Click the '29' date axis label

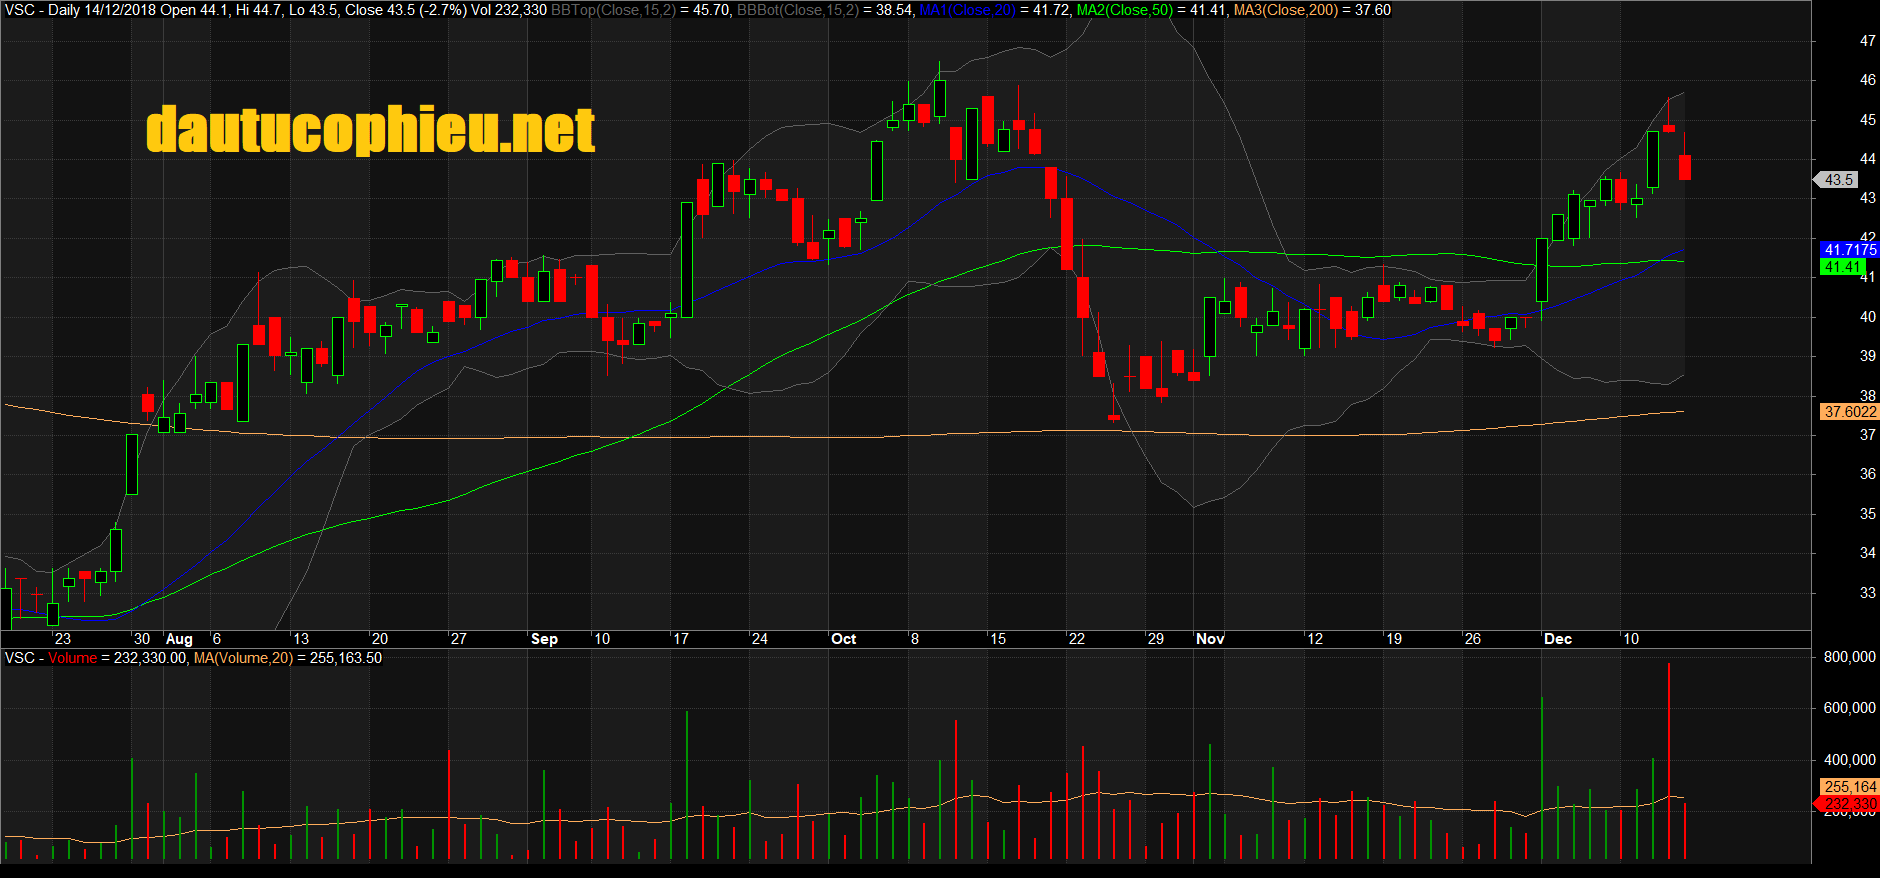[1155, 639]
